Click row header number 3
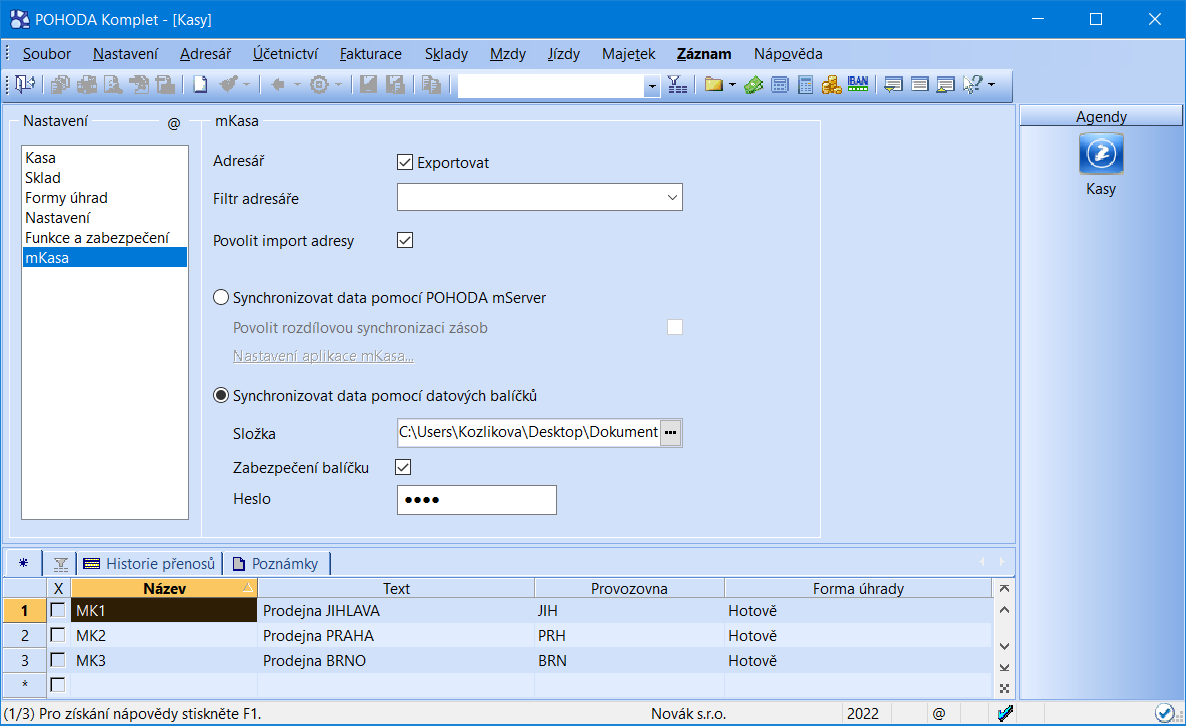This screenshot has width=1186, height=726. pos(25,660)
